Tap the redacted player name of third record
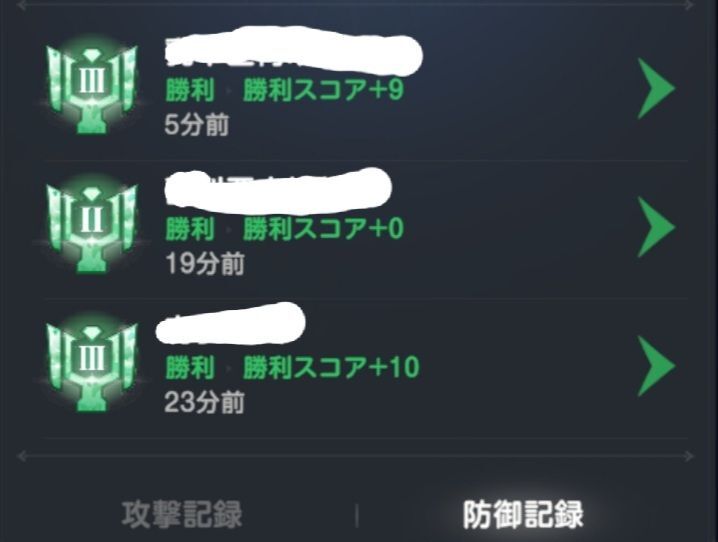Screen dimensions: 718x542 pos(230,324)
